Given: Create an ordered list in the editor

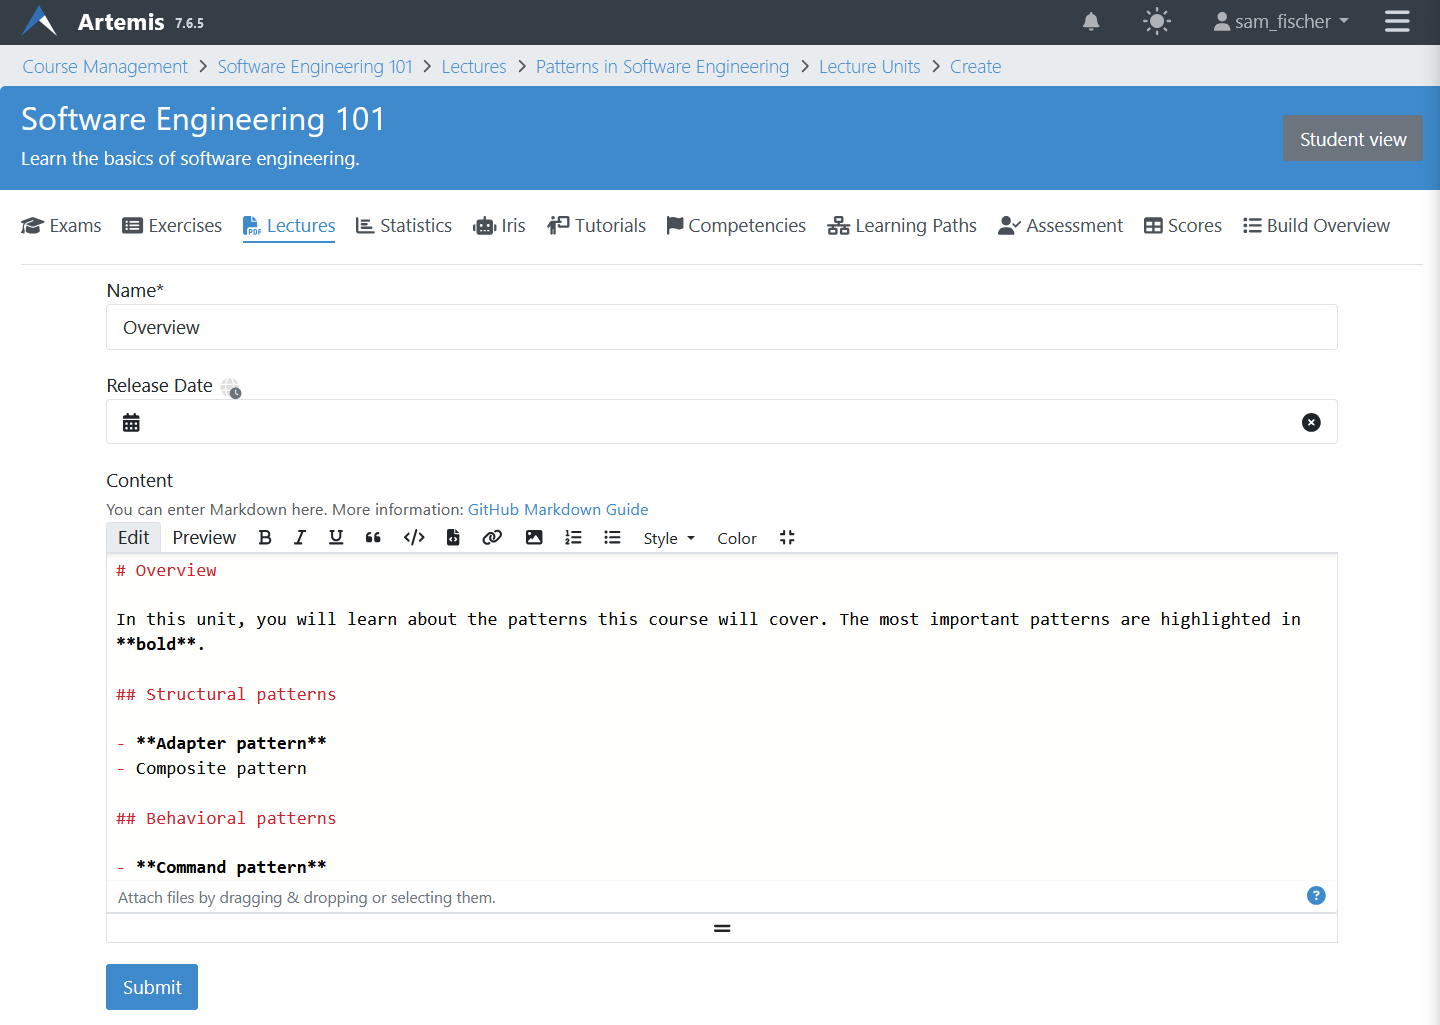Looking at the screenshot, I should pyautogui.click(x=573, y=537).
